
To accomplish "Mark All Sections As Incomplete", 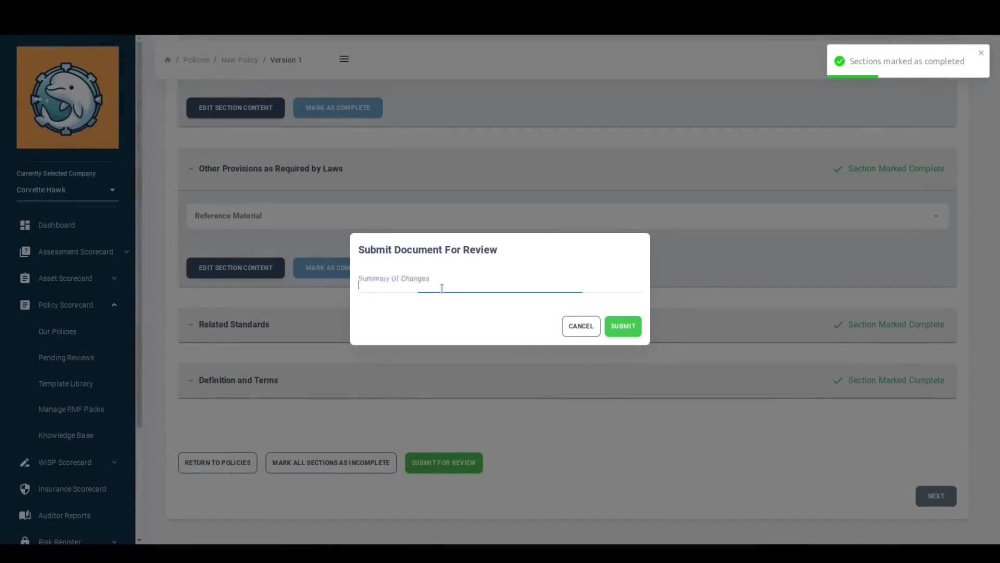I will (x=330, y=463).
